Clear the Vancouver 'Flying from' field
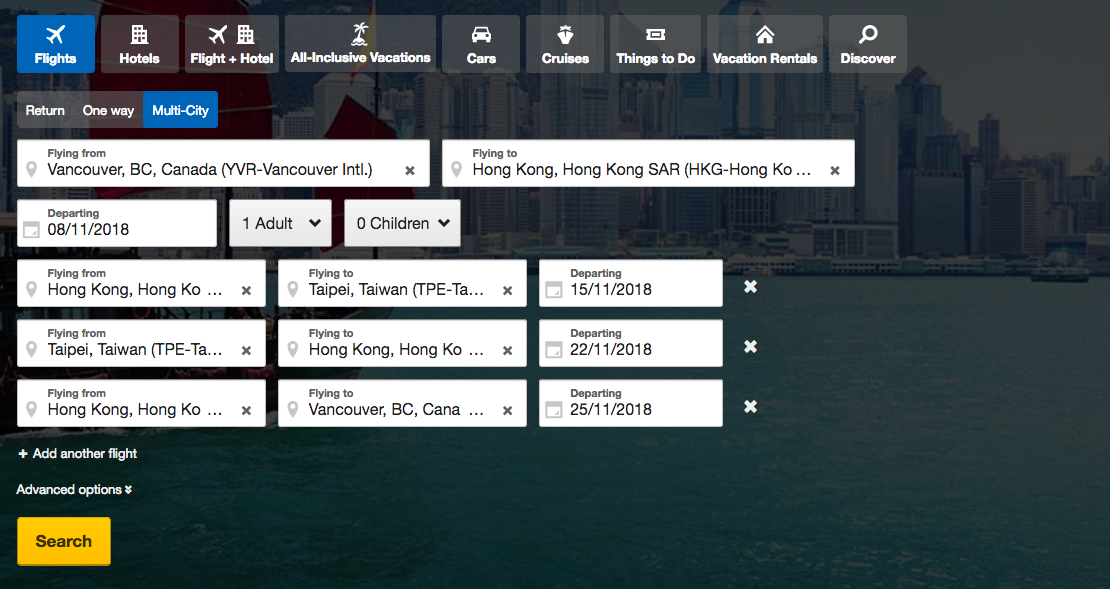Viewport: 1110px width, 589px height. click(409, 170)
